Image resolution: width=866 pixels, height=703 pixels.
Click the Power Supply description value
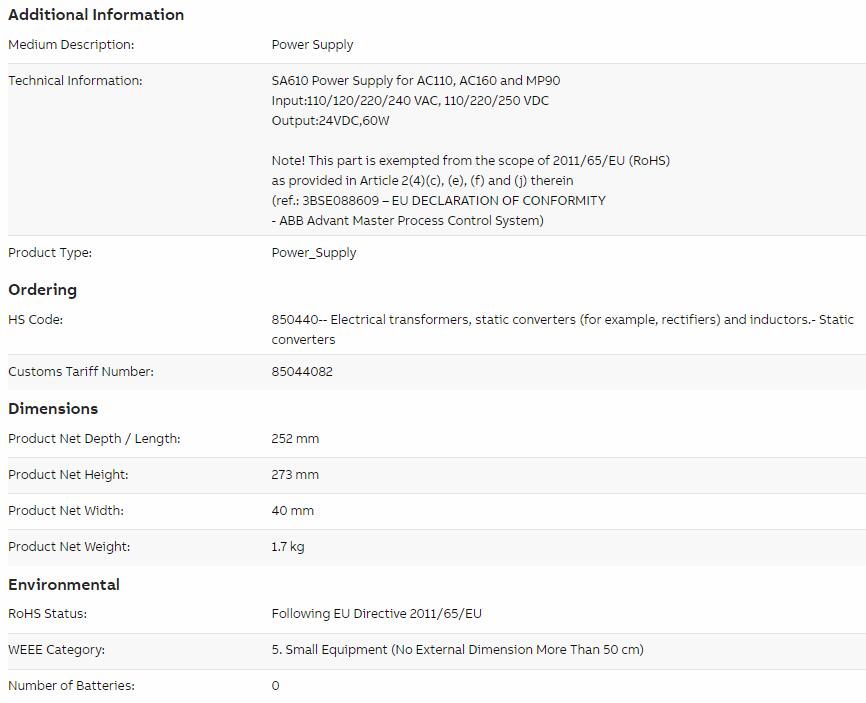(x=312, y=45)
